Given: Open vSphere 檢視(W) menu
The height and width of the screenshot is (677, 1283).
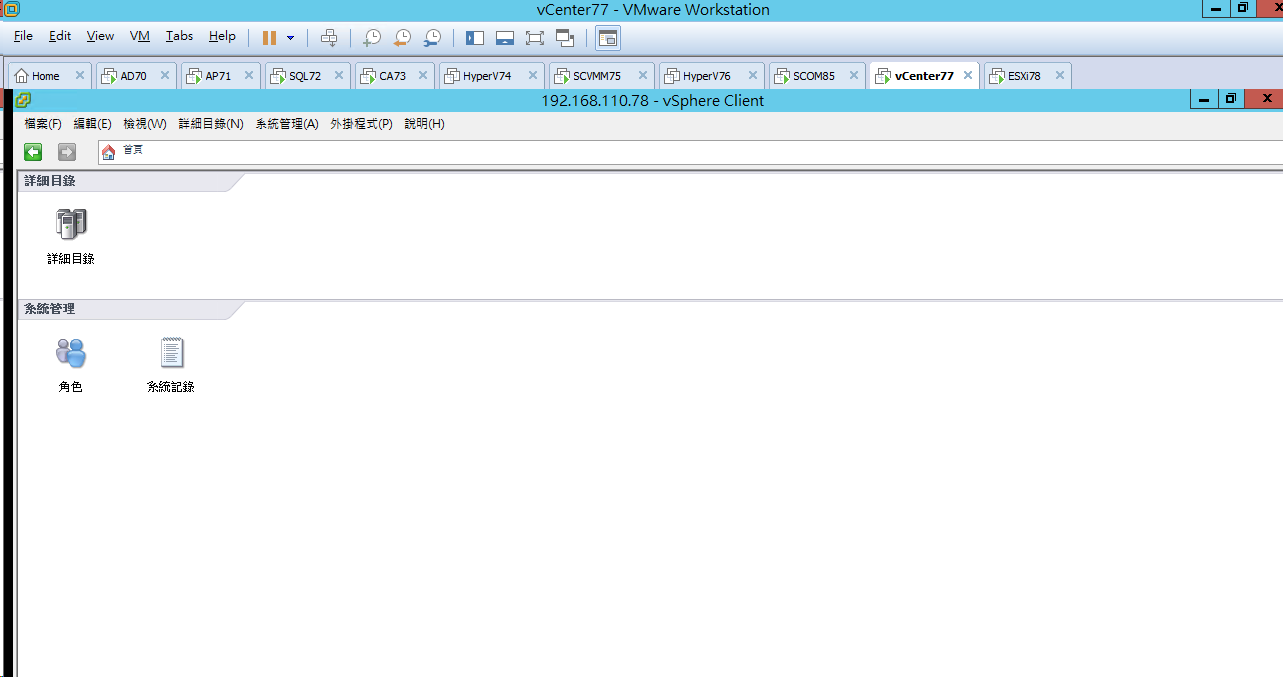Looking at the screenshot, I should point(145,124).
